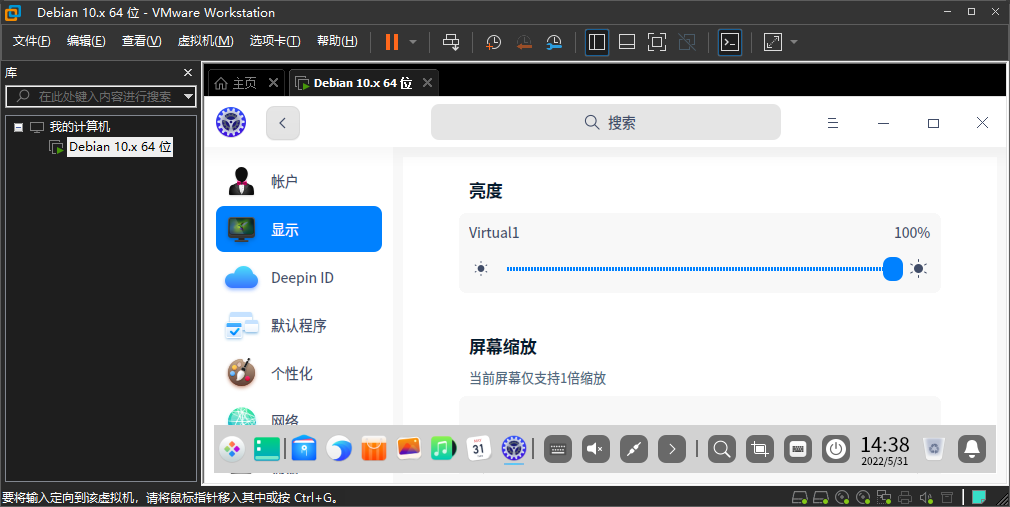Open the Calendar dock icon
Screen dimensions: 1010x507
tap(479, 448)
